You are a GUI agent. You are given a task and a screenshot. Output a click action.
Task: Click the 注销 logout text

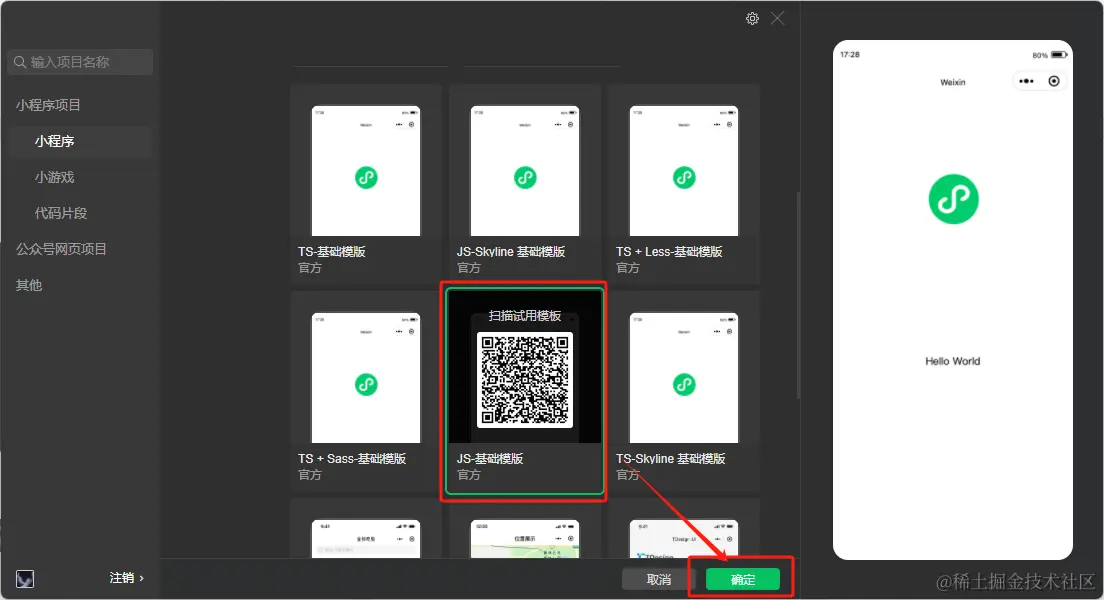point(121,578)
